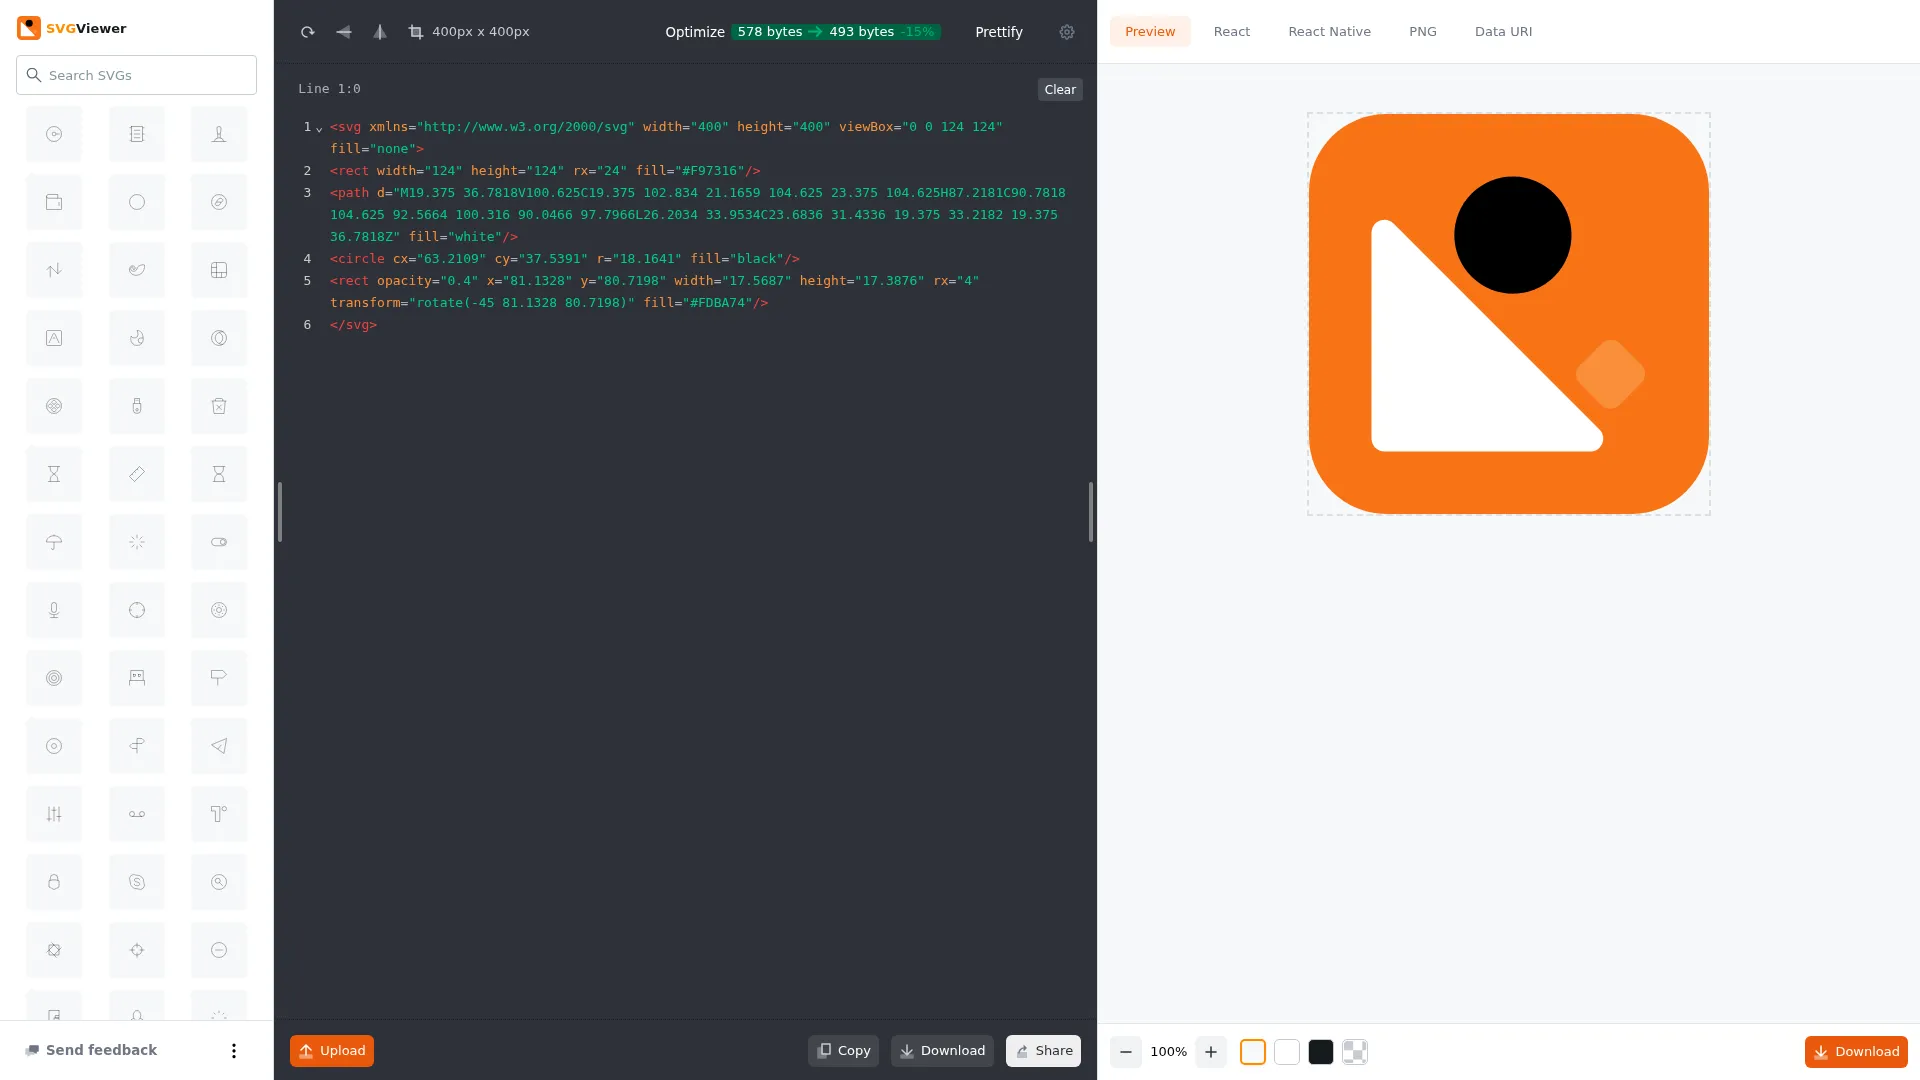Select the letter A box icon

54,338
